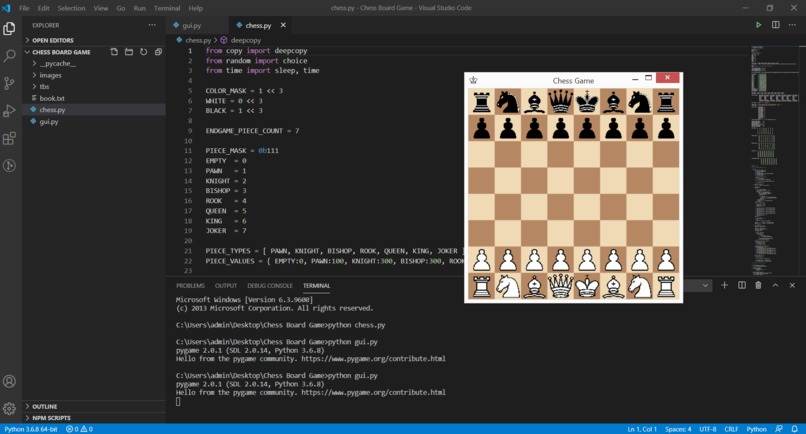Image resolution: width=806 pixels, height=434 pixels.
Task: Open gui.py from the explorer
Action: pos(94,122)
